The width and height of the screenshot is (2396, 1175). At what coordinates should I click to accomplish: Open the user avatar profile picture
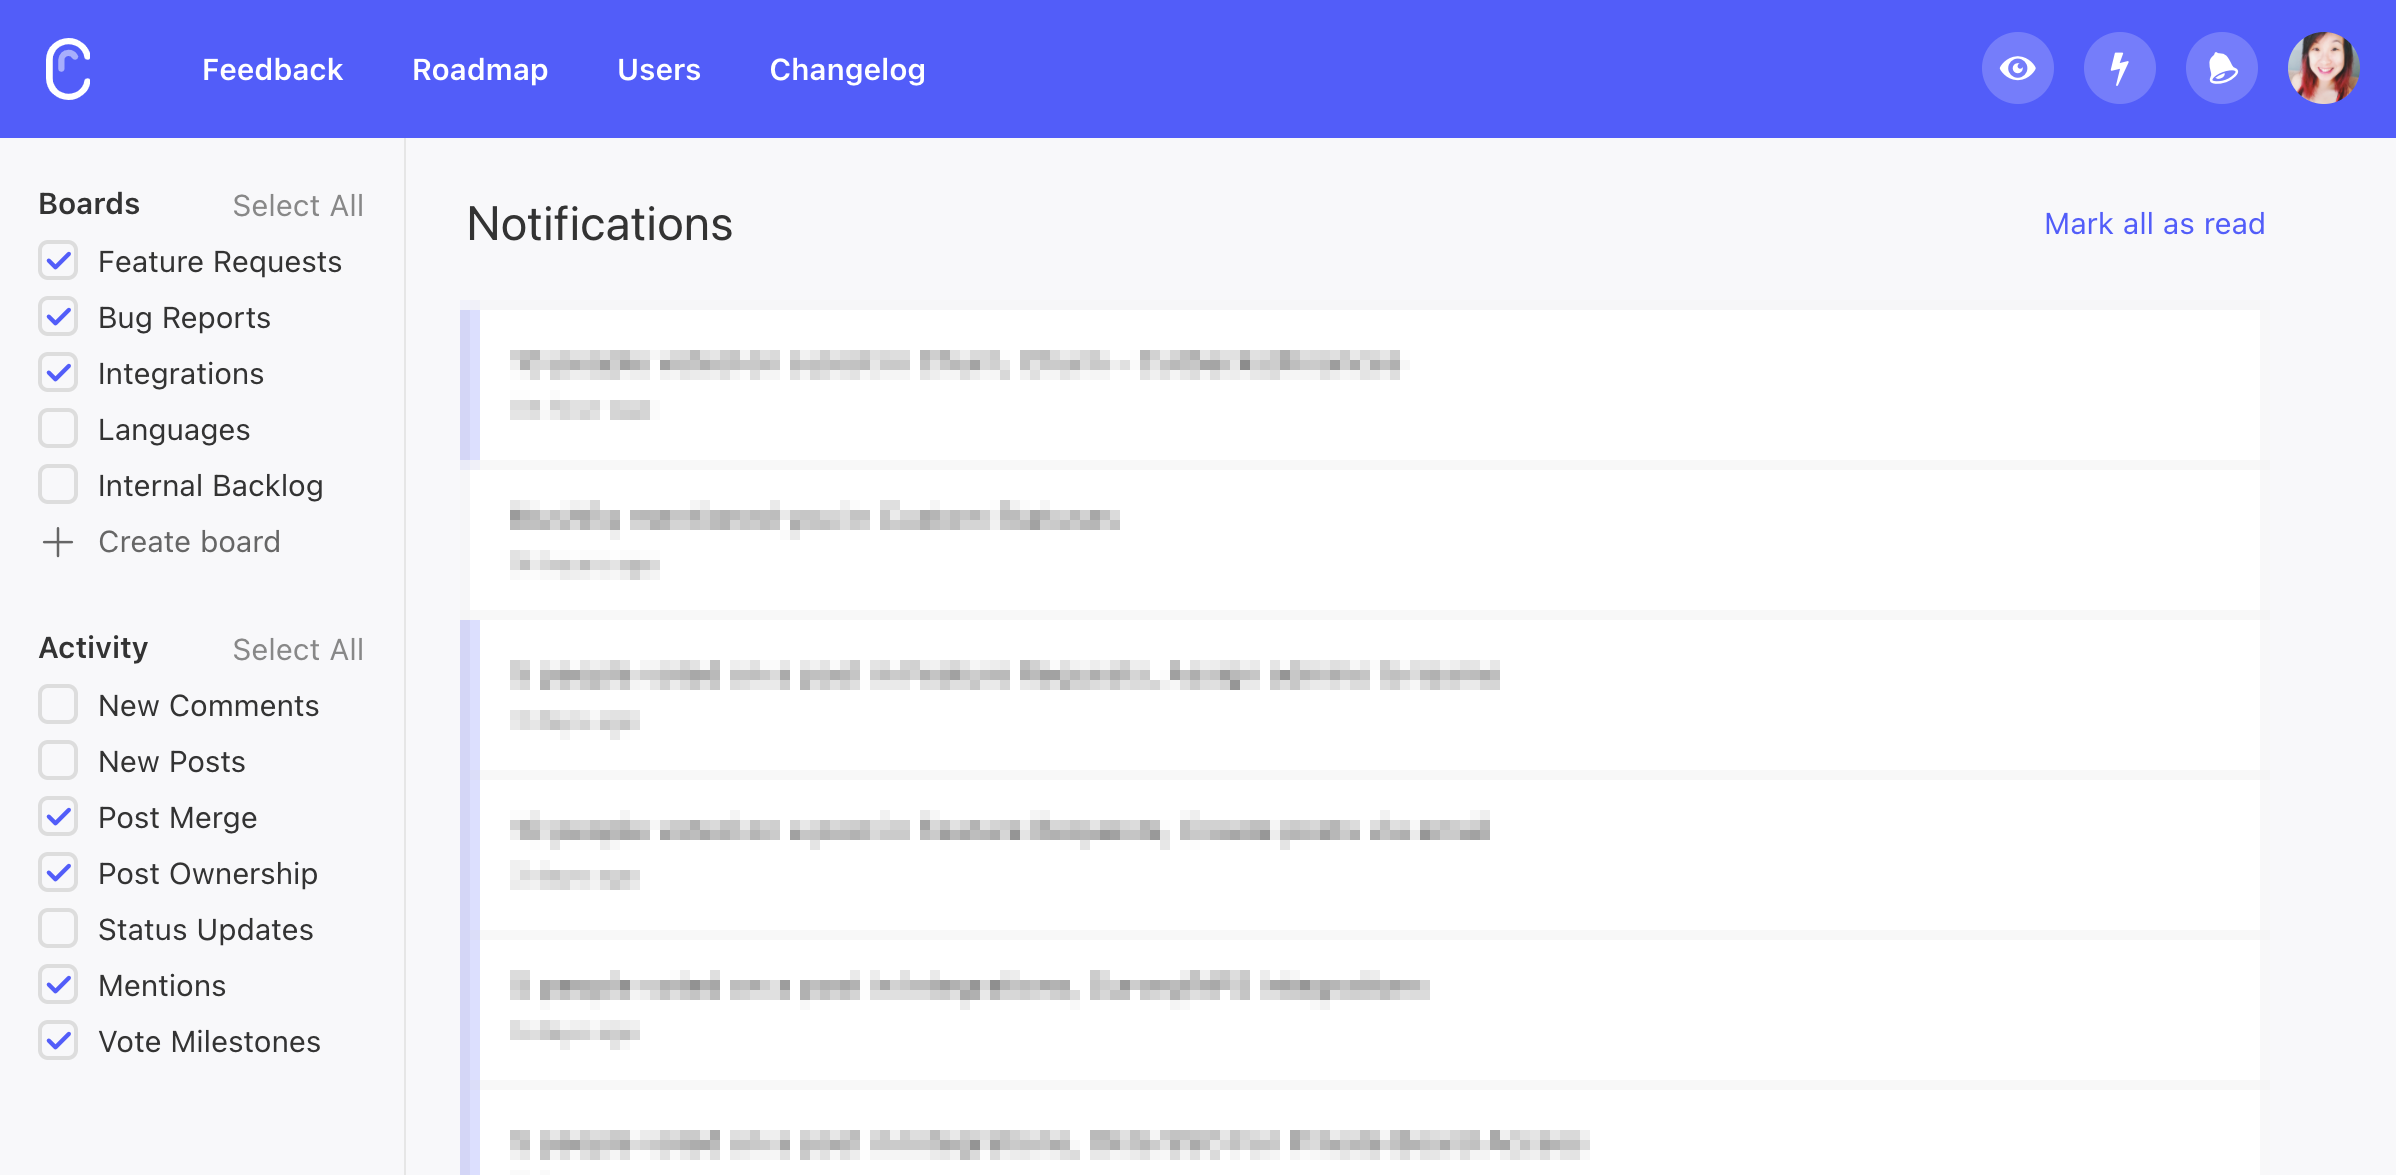(2324, 68)
